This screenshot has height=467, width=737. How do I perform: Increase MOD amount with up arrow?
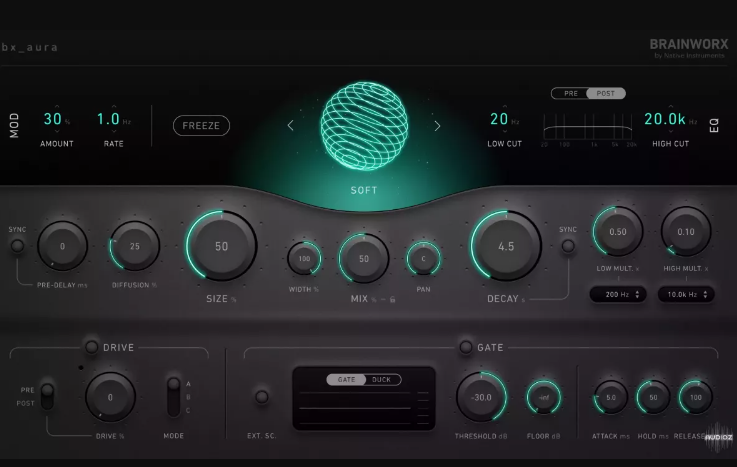(57, 107)
